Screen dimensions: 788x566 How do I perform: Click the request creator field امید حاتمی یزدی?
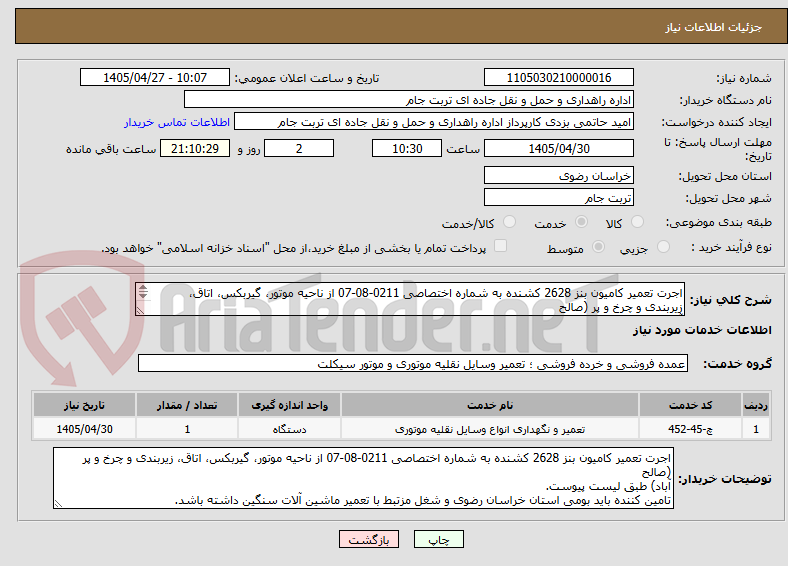434,122
